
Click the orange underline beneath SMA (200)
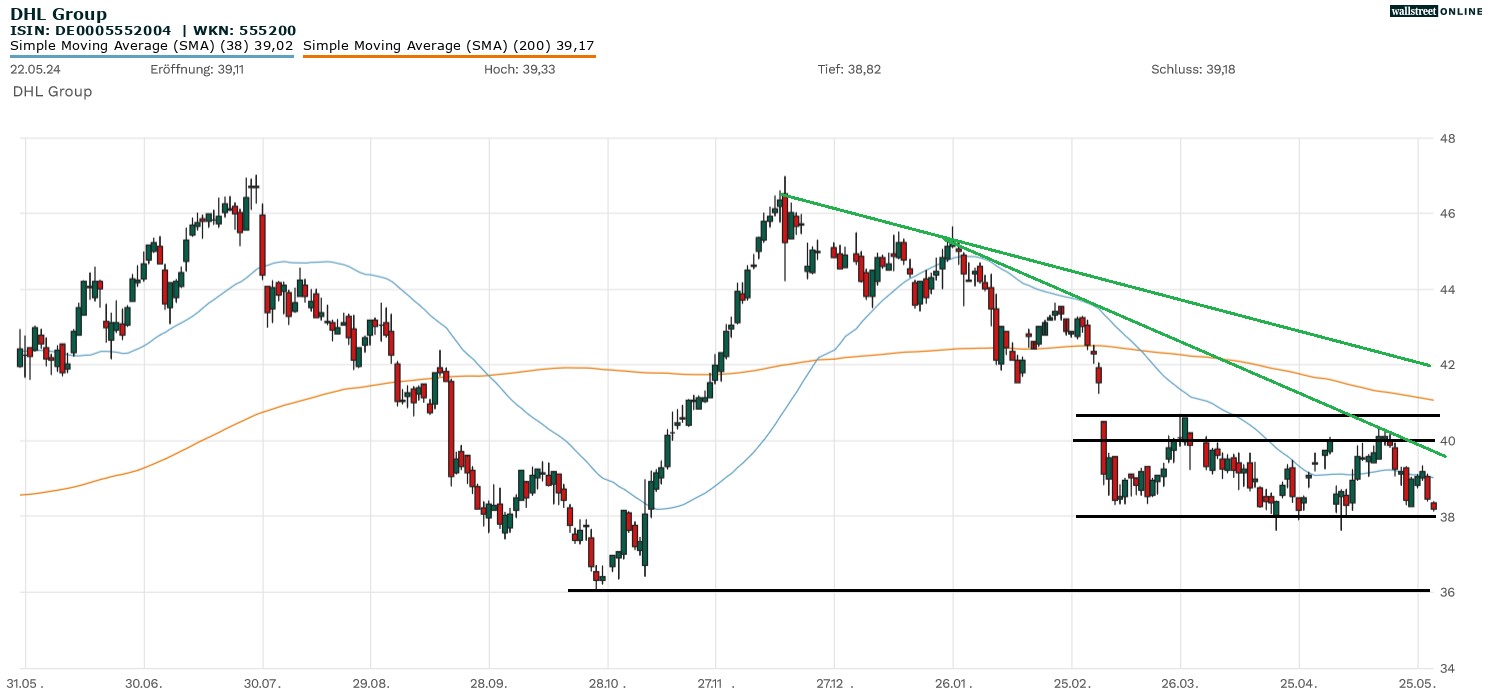coord(448,56)
